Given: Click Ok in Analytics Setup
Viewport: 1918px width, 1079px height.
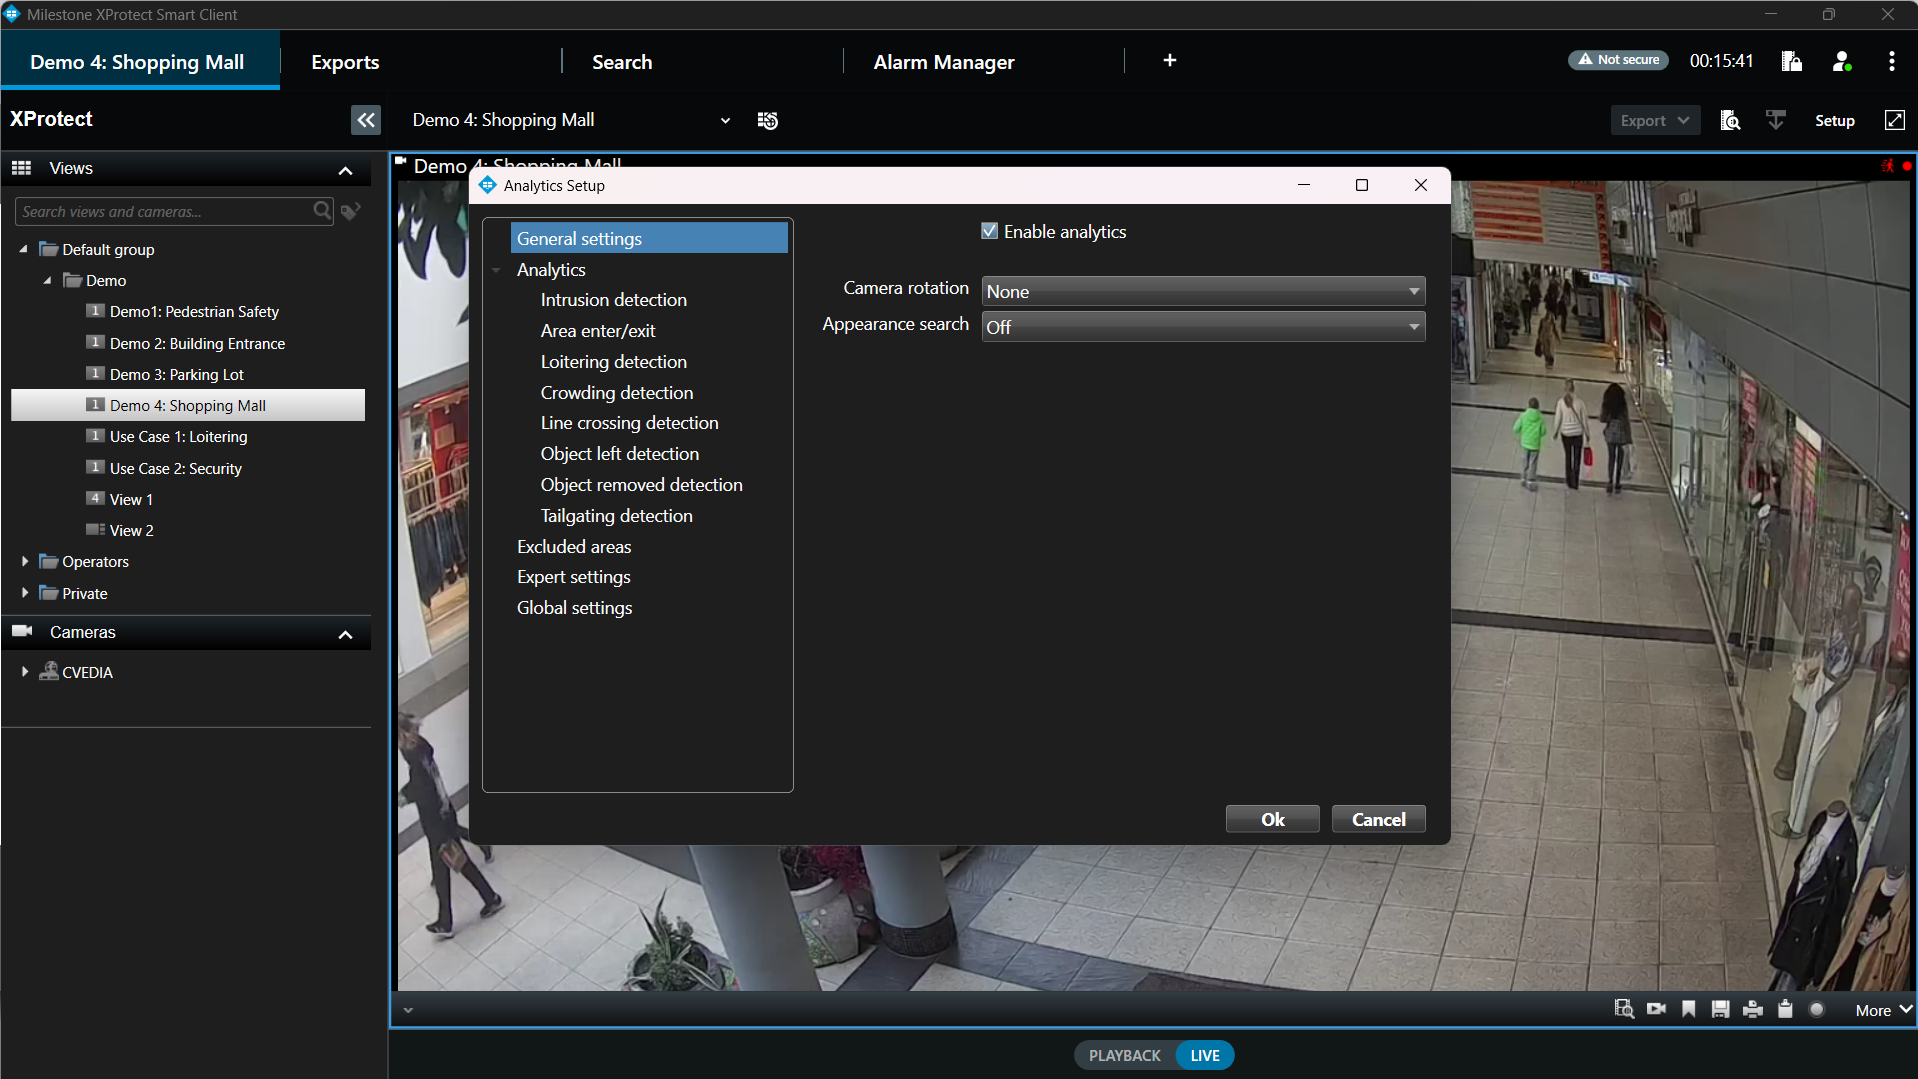Looking at the screenshot, I should point(1272,819).
